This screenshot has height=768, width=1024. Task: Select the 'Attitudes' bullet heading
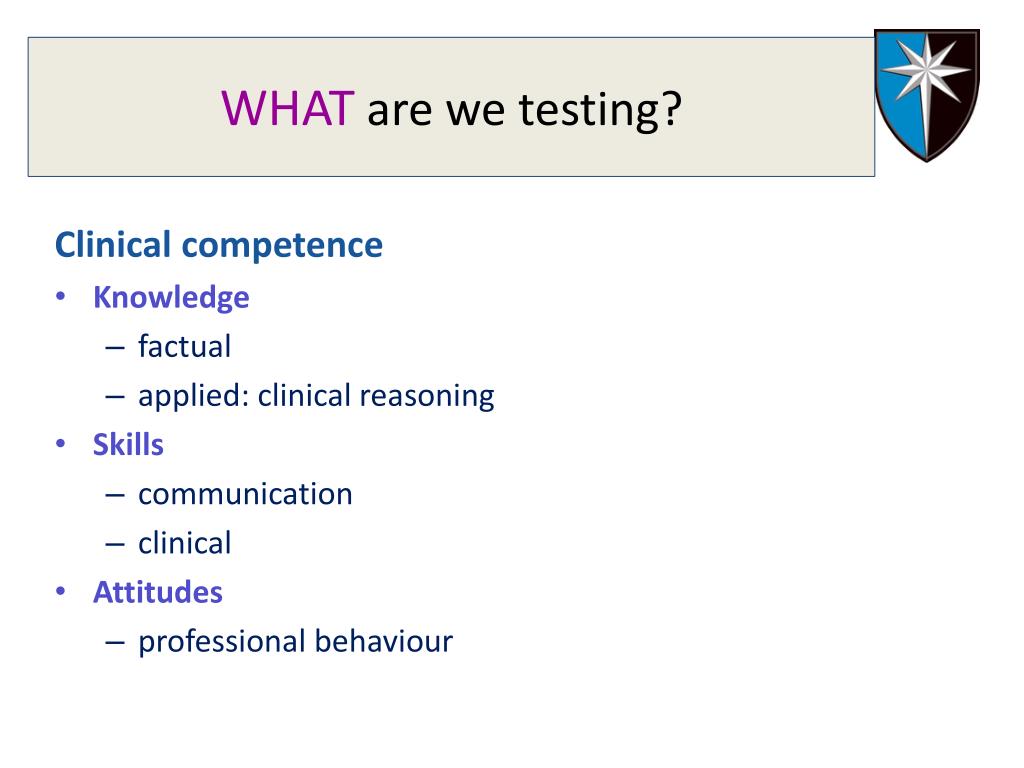click(x=158, y=592)
